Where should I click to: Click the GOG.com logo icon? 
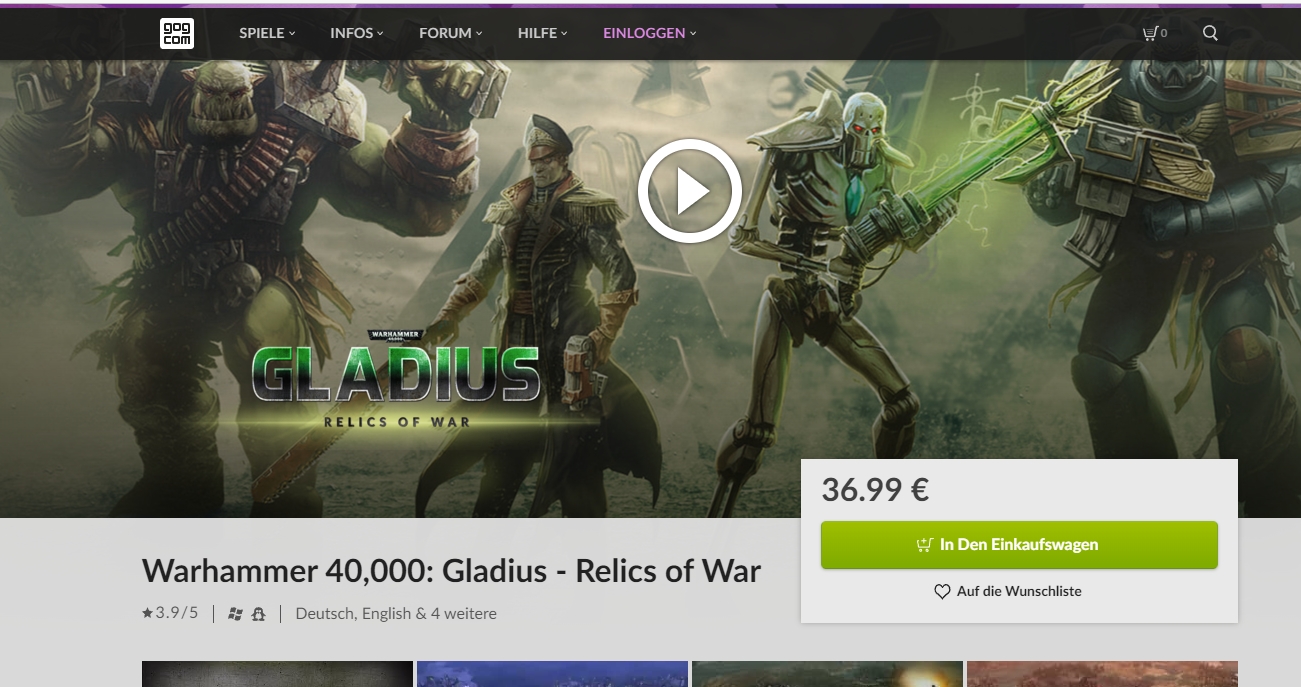(176, 33)
